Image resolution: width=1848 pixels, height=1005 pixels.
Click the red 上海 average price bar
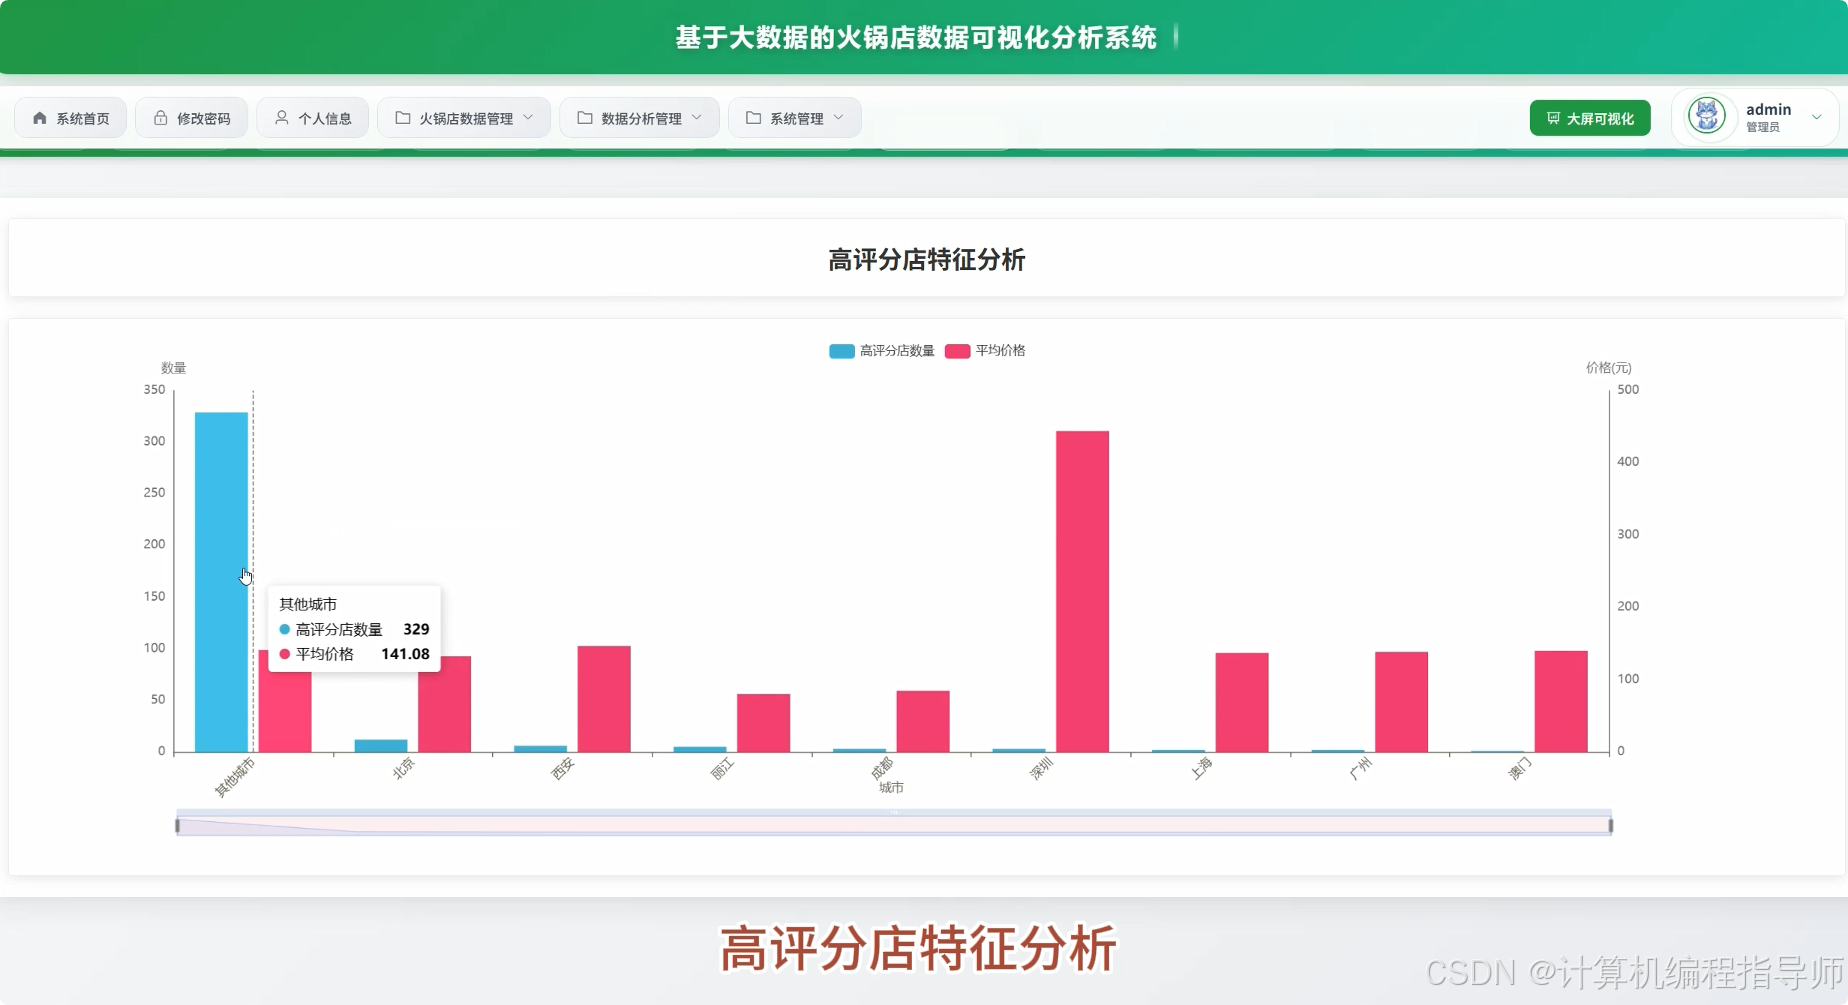(1242, 702)
